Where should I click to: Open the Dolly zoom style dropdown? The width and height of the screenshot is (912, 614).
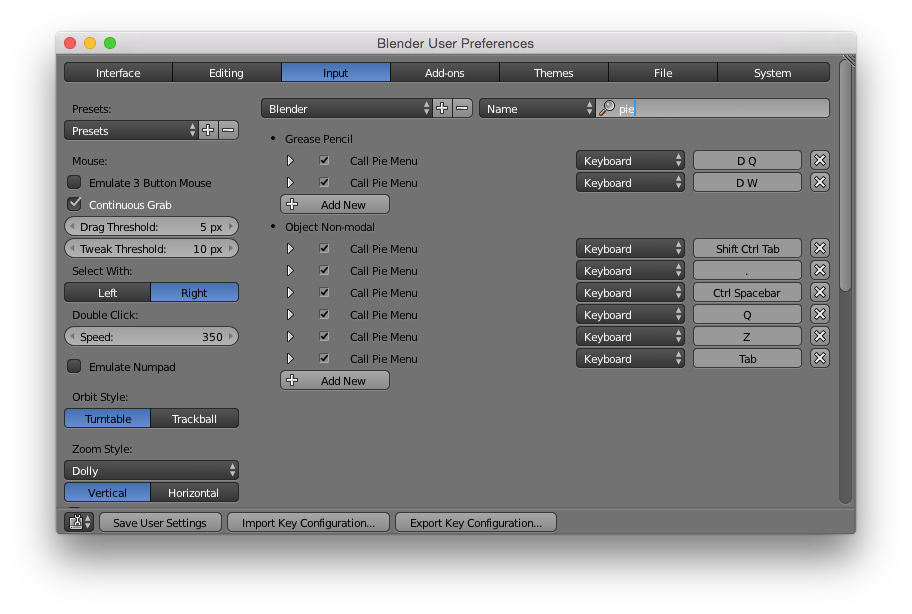[151, 470]
